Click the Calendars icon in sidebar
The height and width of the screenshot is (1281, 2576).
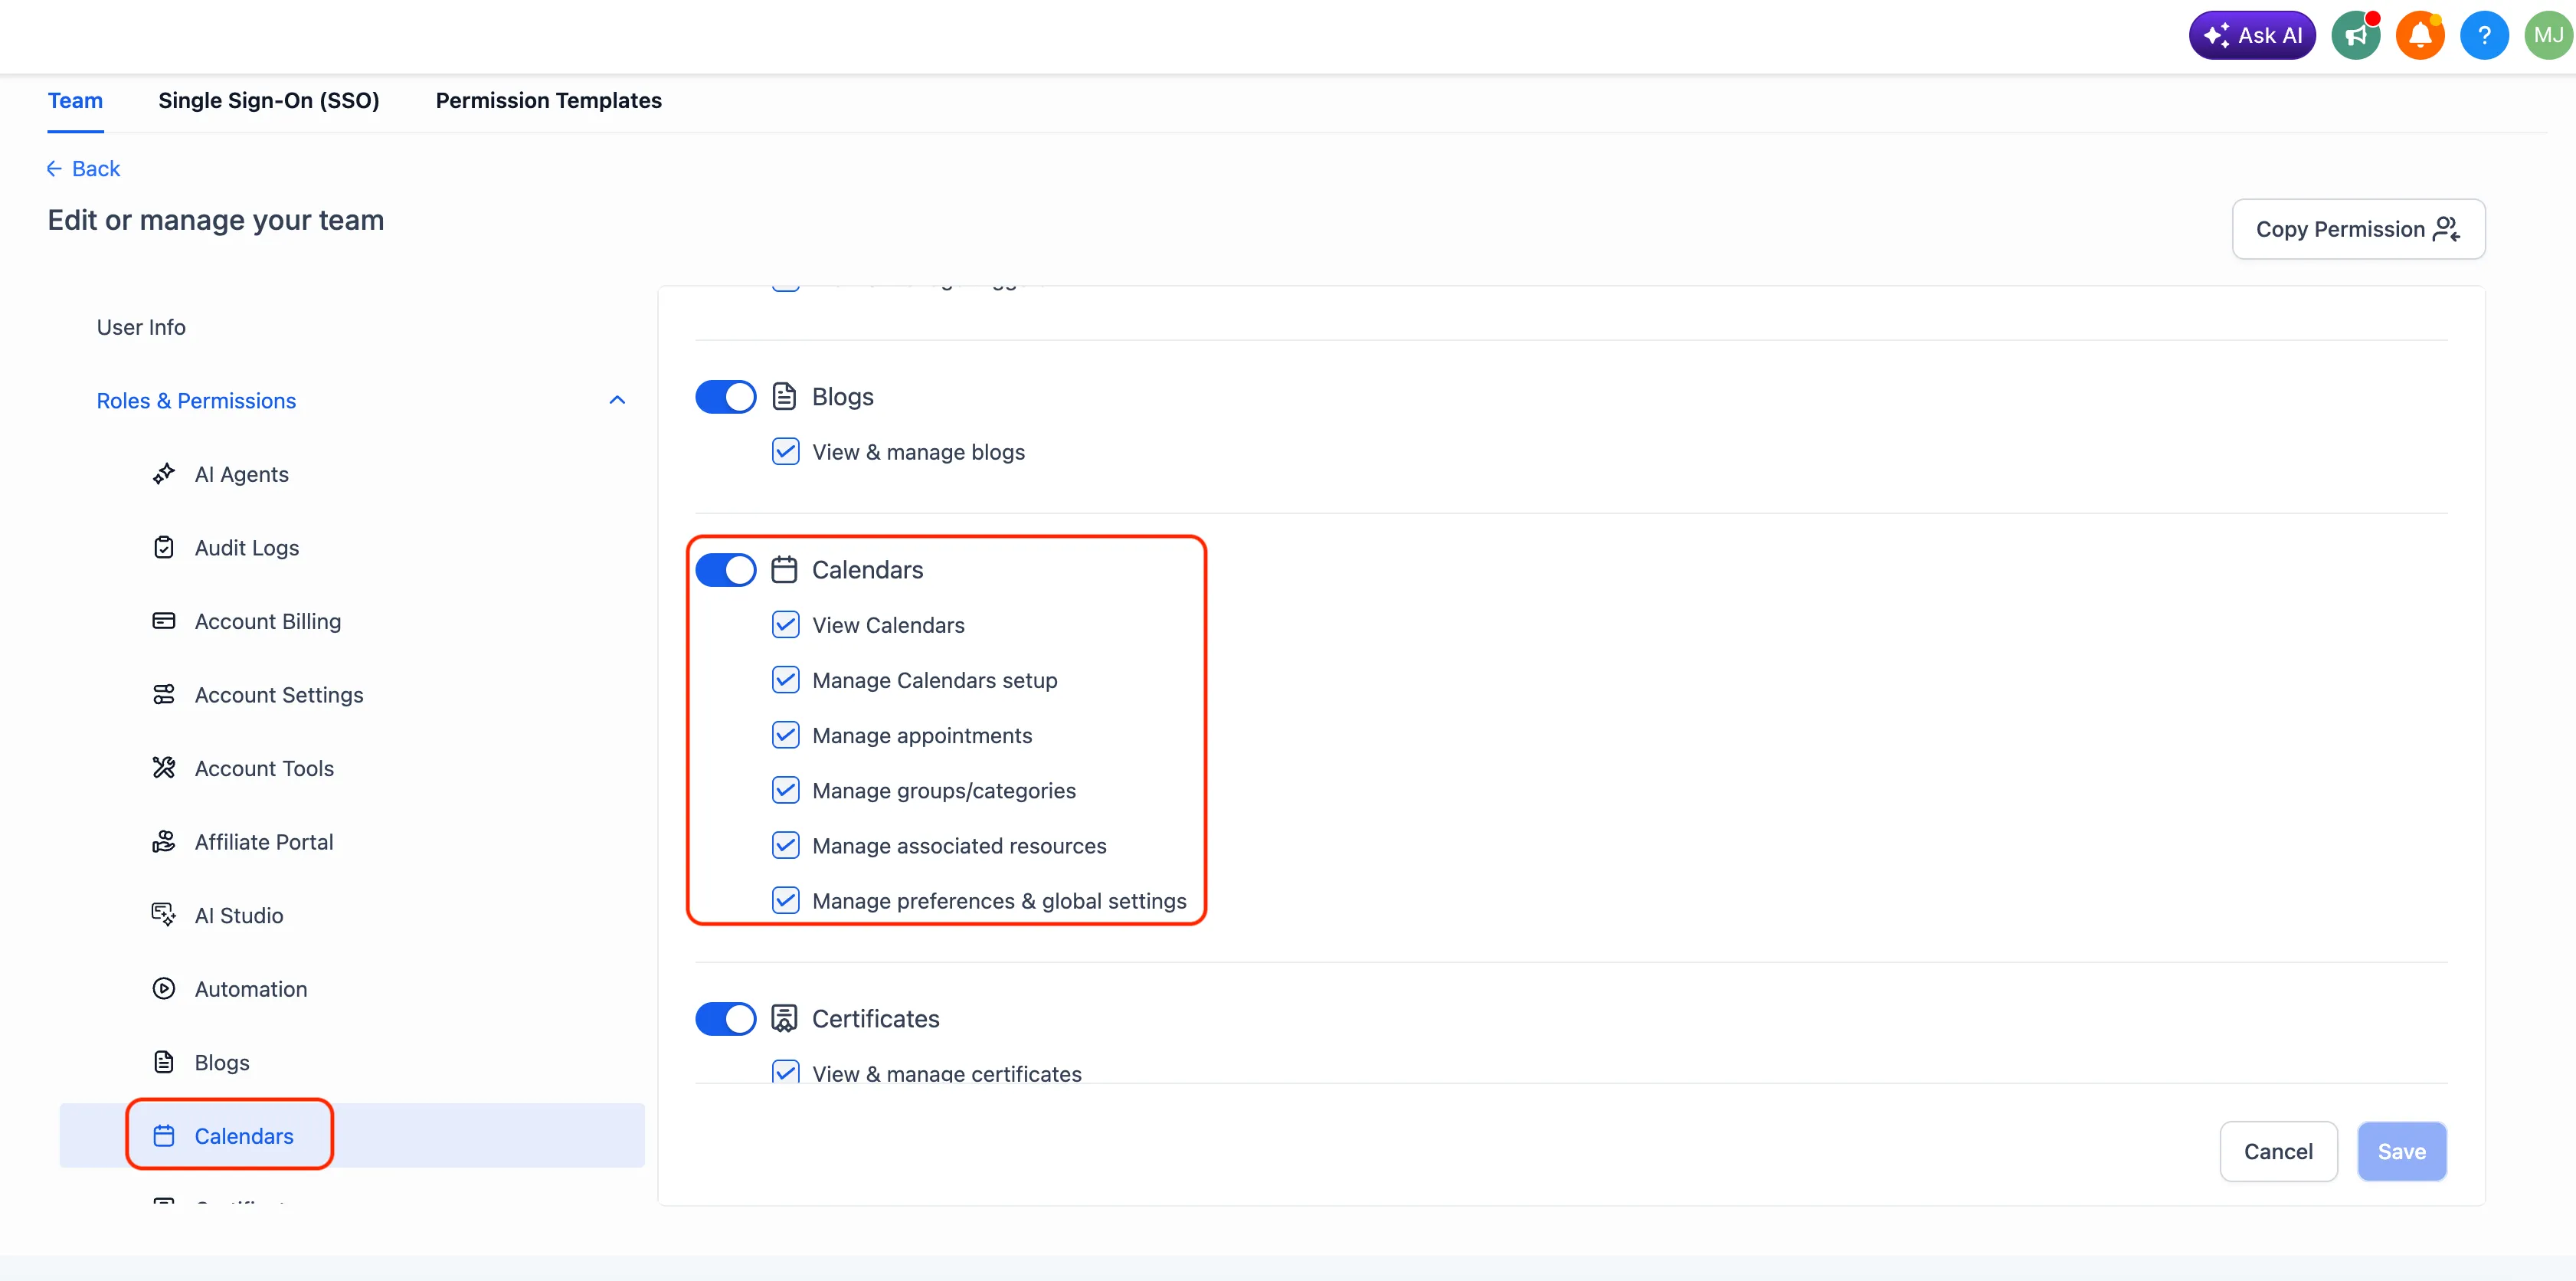tap(164, 1135)
